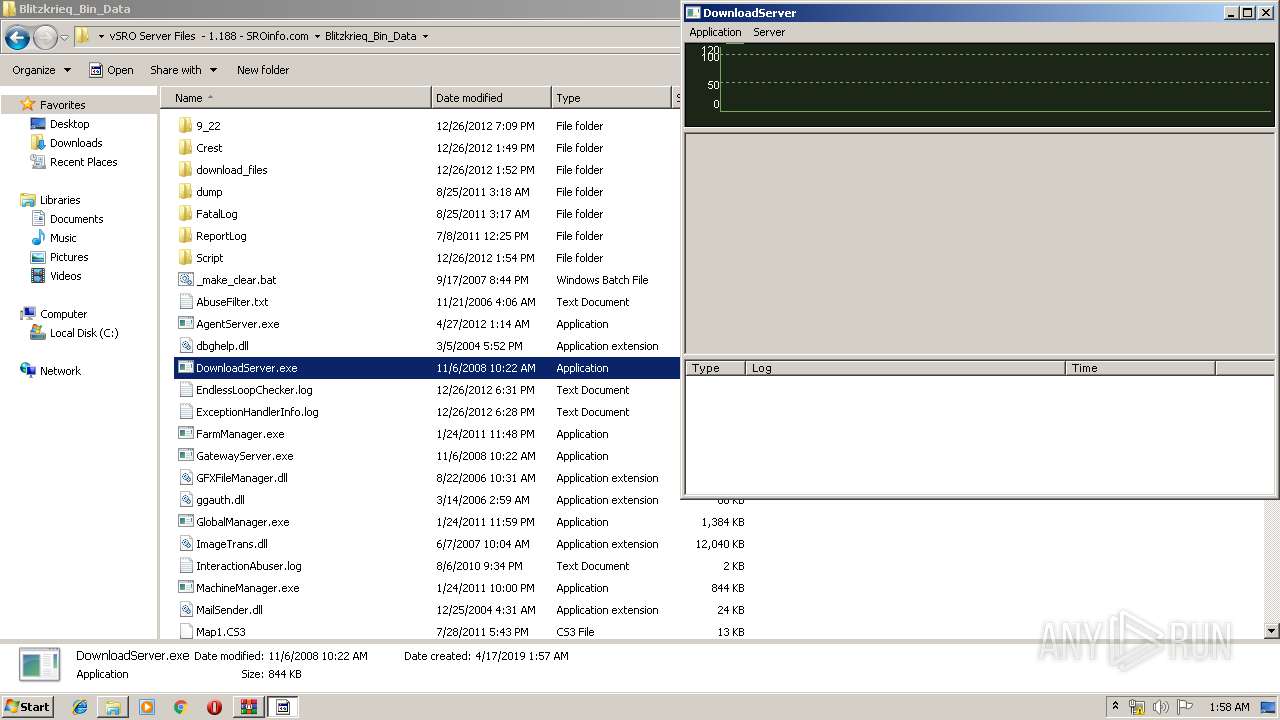Select the EndlessLoopChecker.log file name
The width and height of the screenshot is (1280, 720).
(254, 390)
